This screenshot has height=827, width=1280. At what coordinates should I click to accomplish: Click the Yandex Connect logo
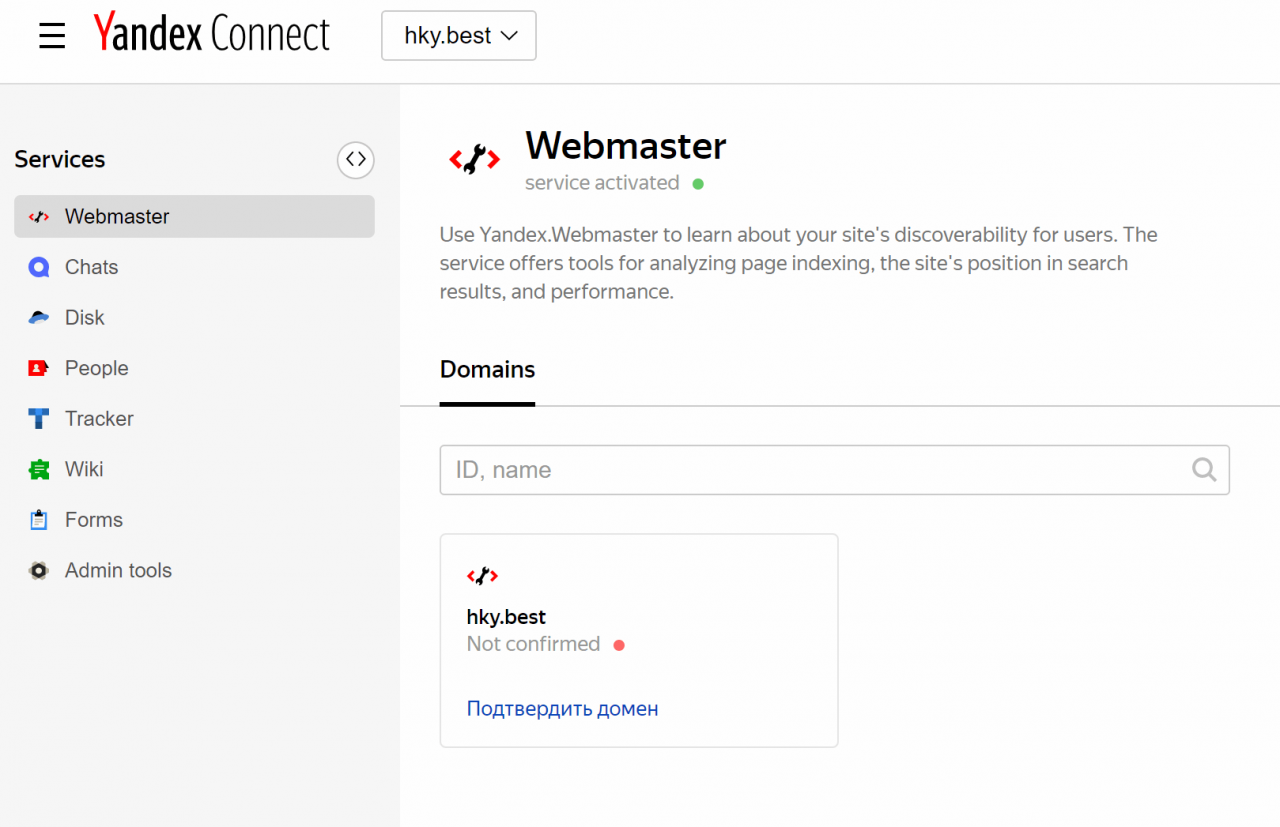point(211,35)
